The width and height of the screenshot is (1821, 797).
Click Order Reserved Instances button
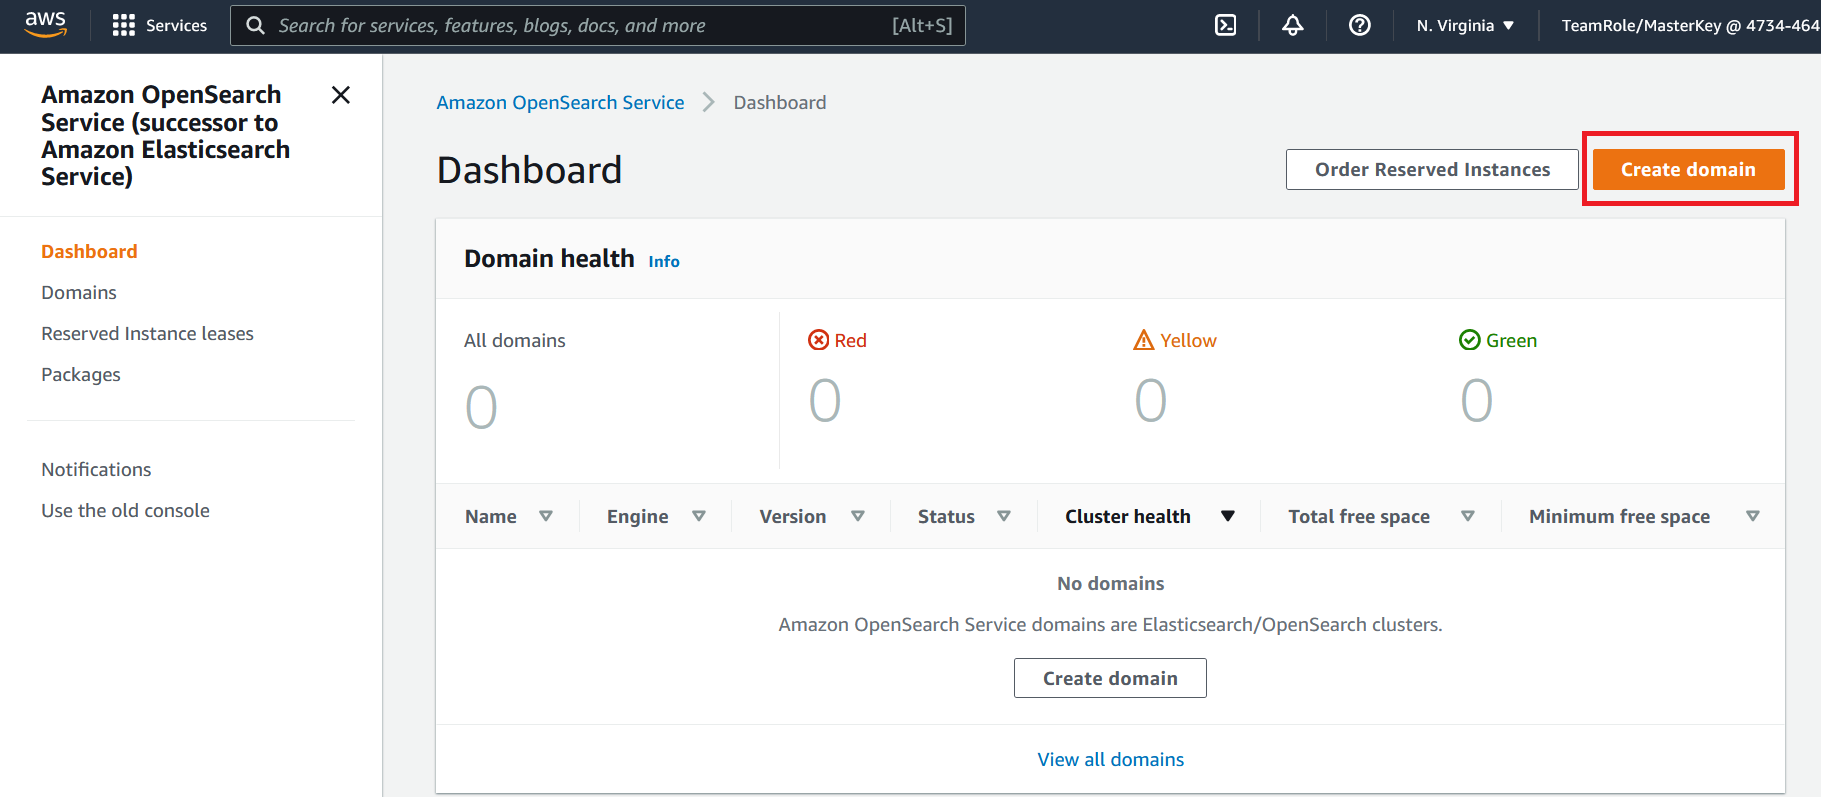[x=1432, y=170]
